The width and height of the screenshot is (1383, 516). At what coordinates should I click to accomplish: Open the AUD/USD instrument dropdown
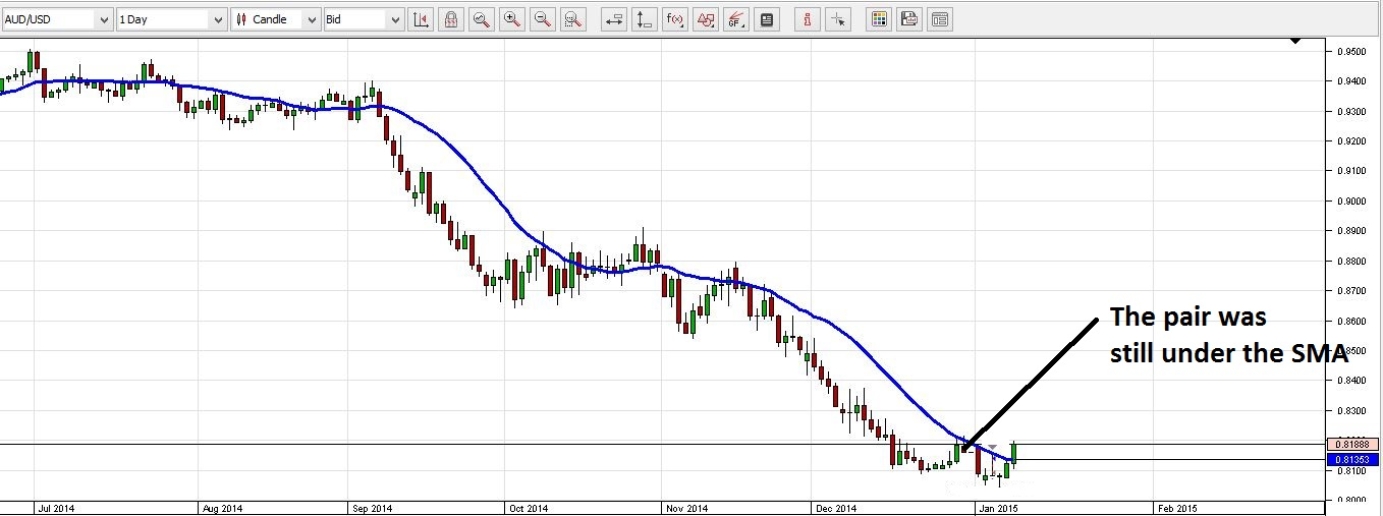(57, 19)
